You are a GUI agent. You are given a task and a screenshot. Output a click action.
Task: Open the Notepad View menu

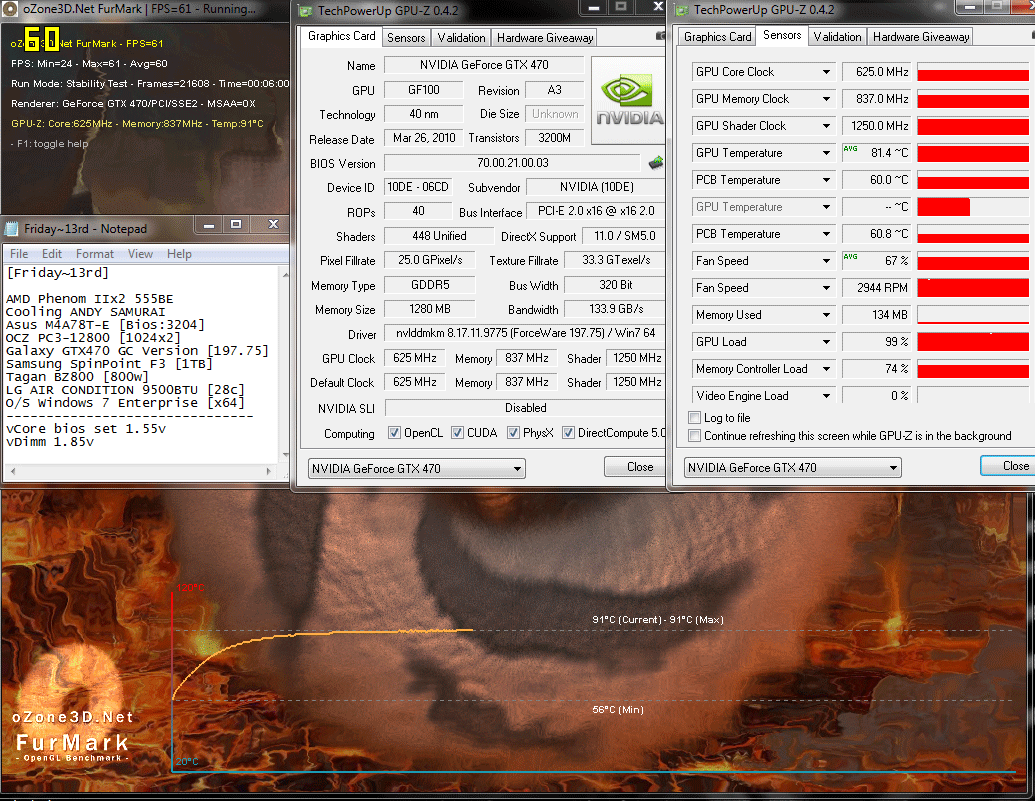tap(140, 254)
